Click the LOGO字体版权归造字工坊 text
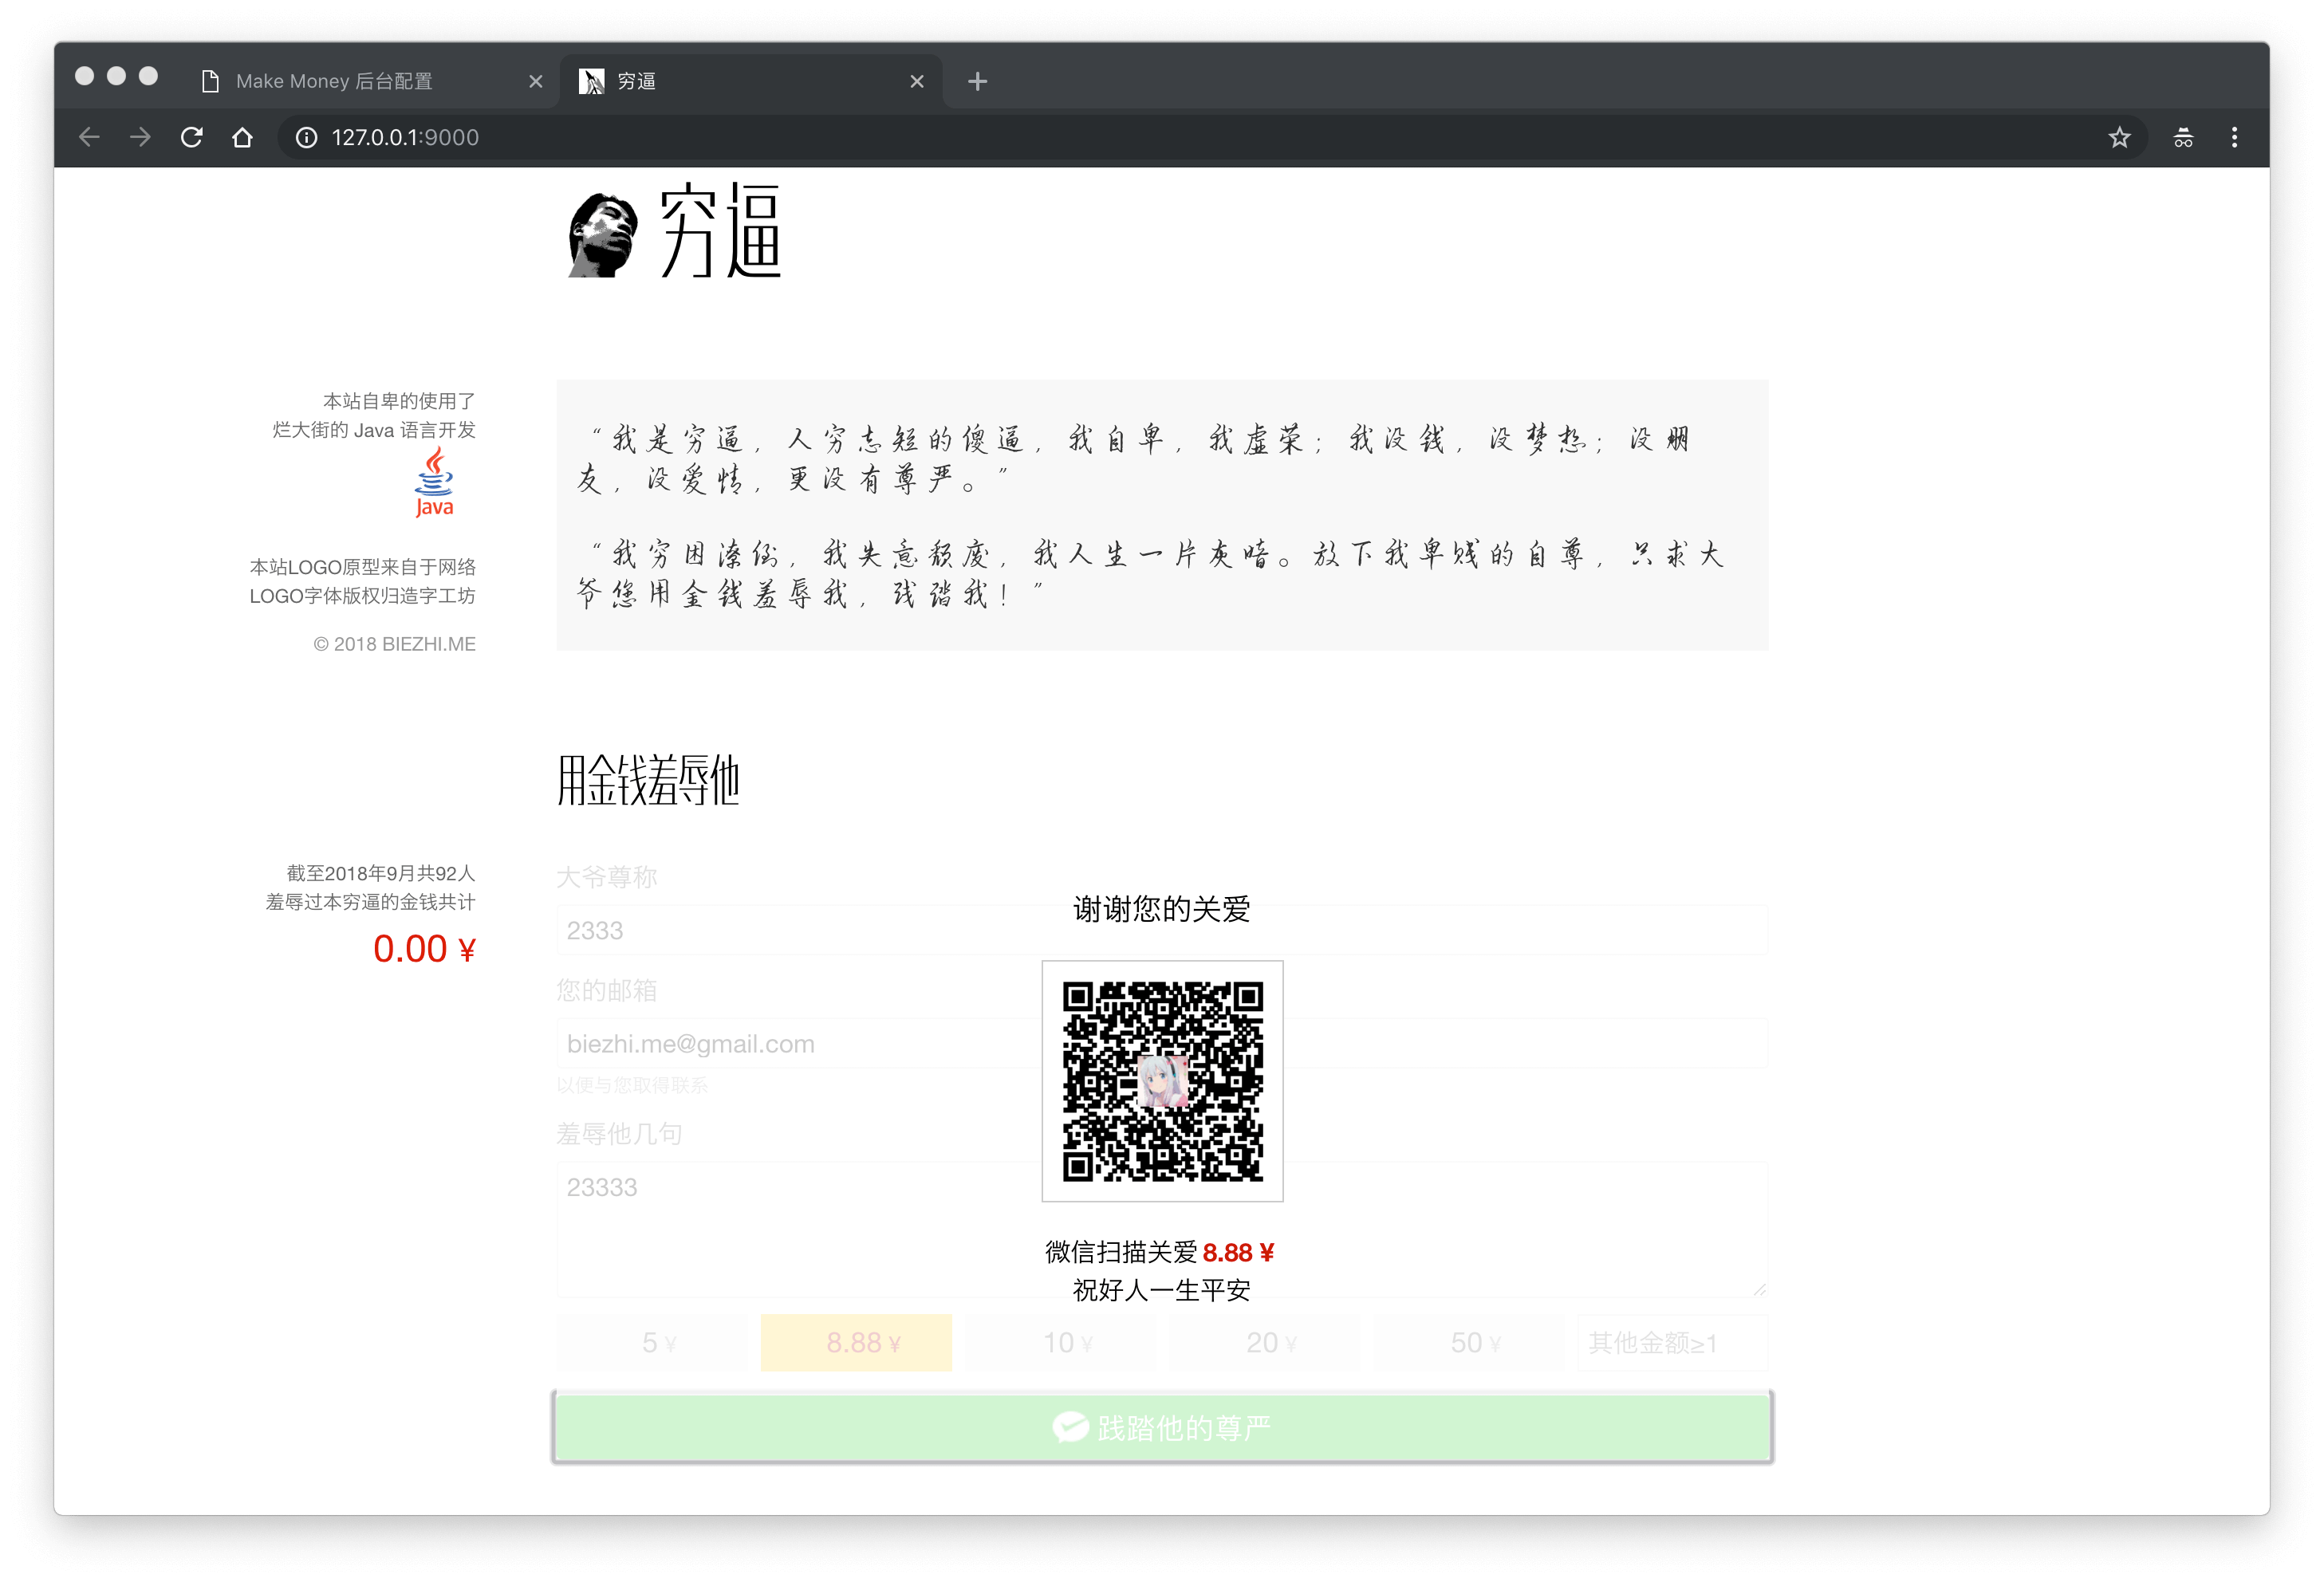2324x1582 pixels. coord(363,596)
